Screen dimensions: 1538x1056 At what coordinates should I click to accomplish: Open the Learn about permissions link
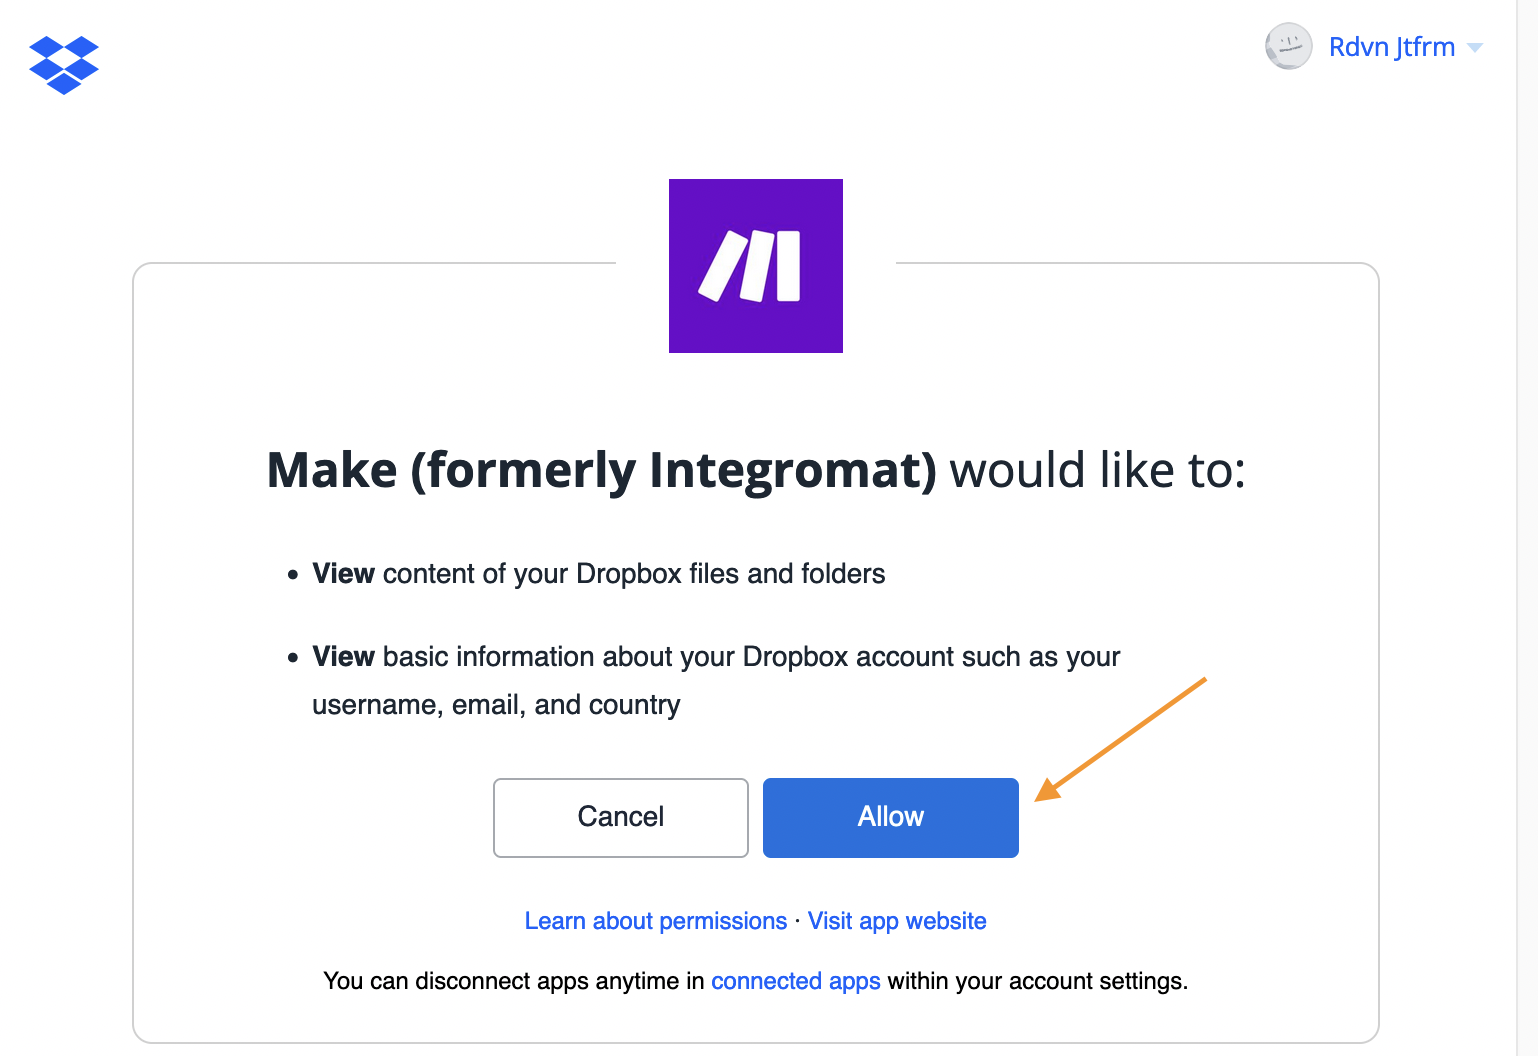655,921
